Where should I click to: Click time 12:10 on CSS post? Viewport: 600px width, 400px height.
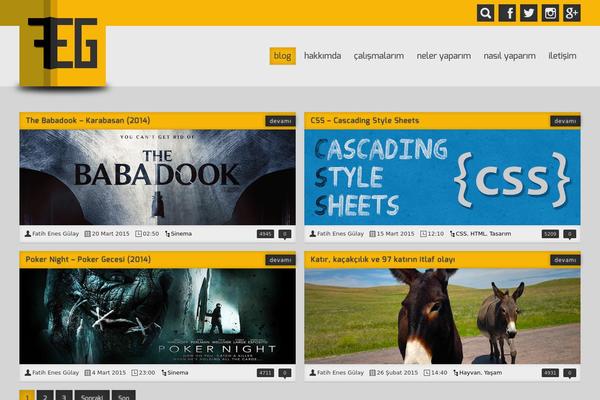tap(435, 233)
